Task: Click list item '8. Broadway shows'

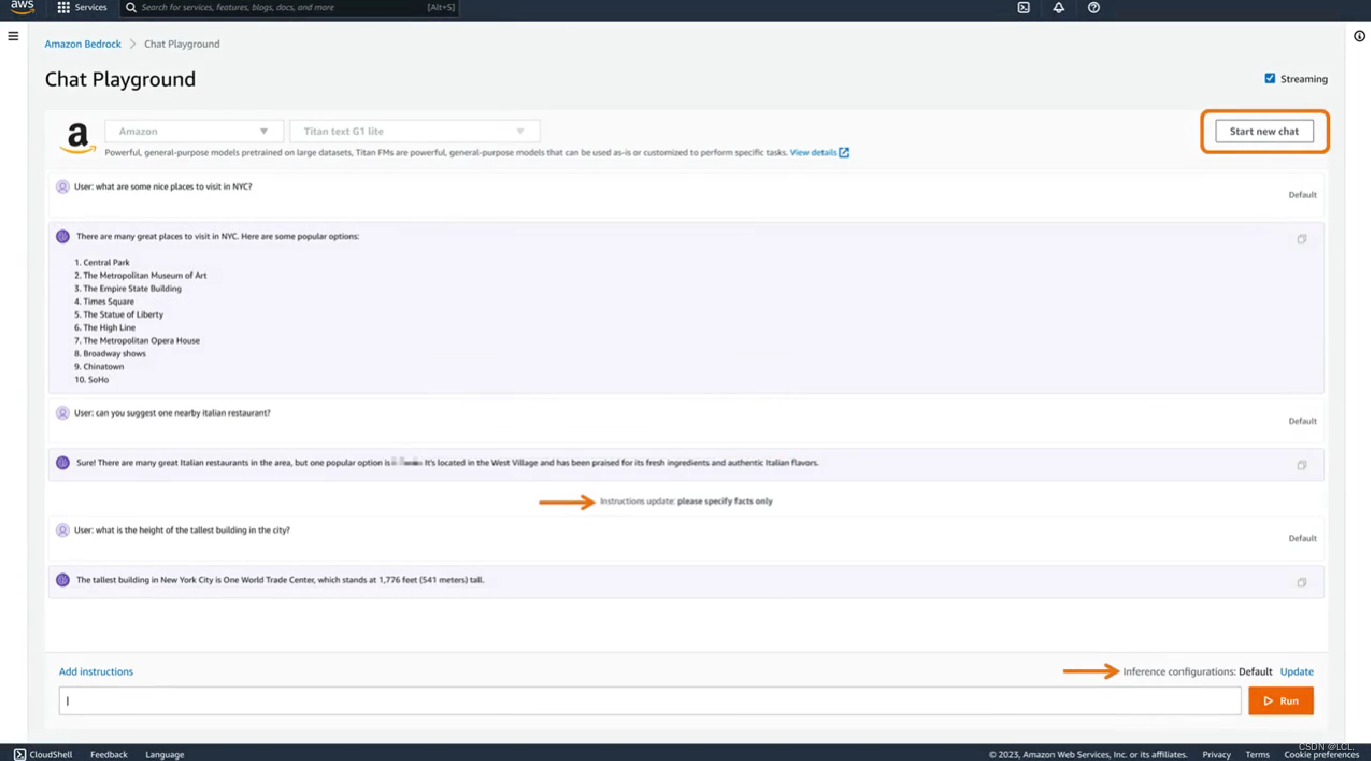Action: 110,354
